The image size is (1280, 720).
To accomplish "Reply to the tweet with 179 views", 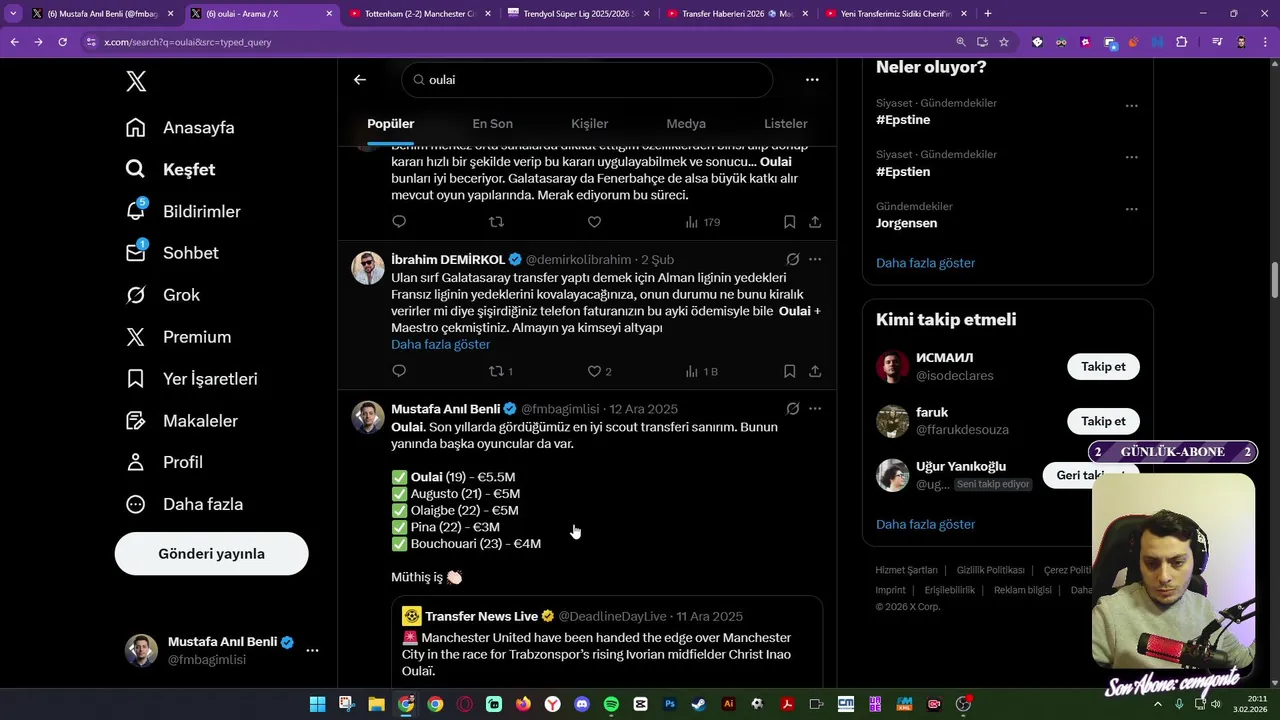I will [399, 222].
